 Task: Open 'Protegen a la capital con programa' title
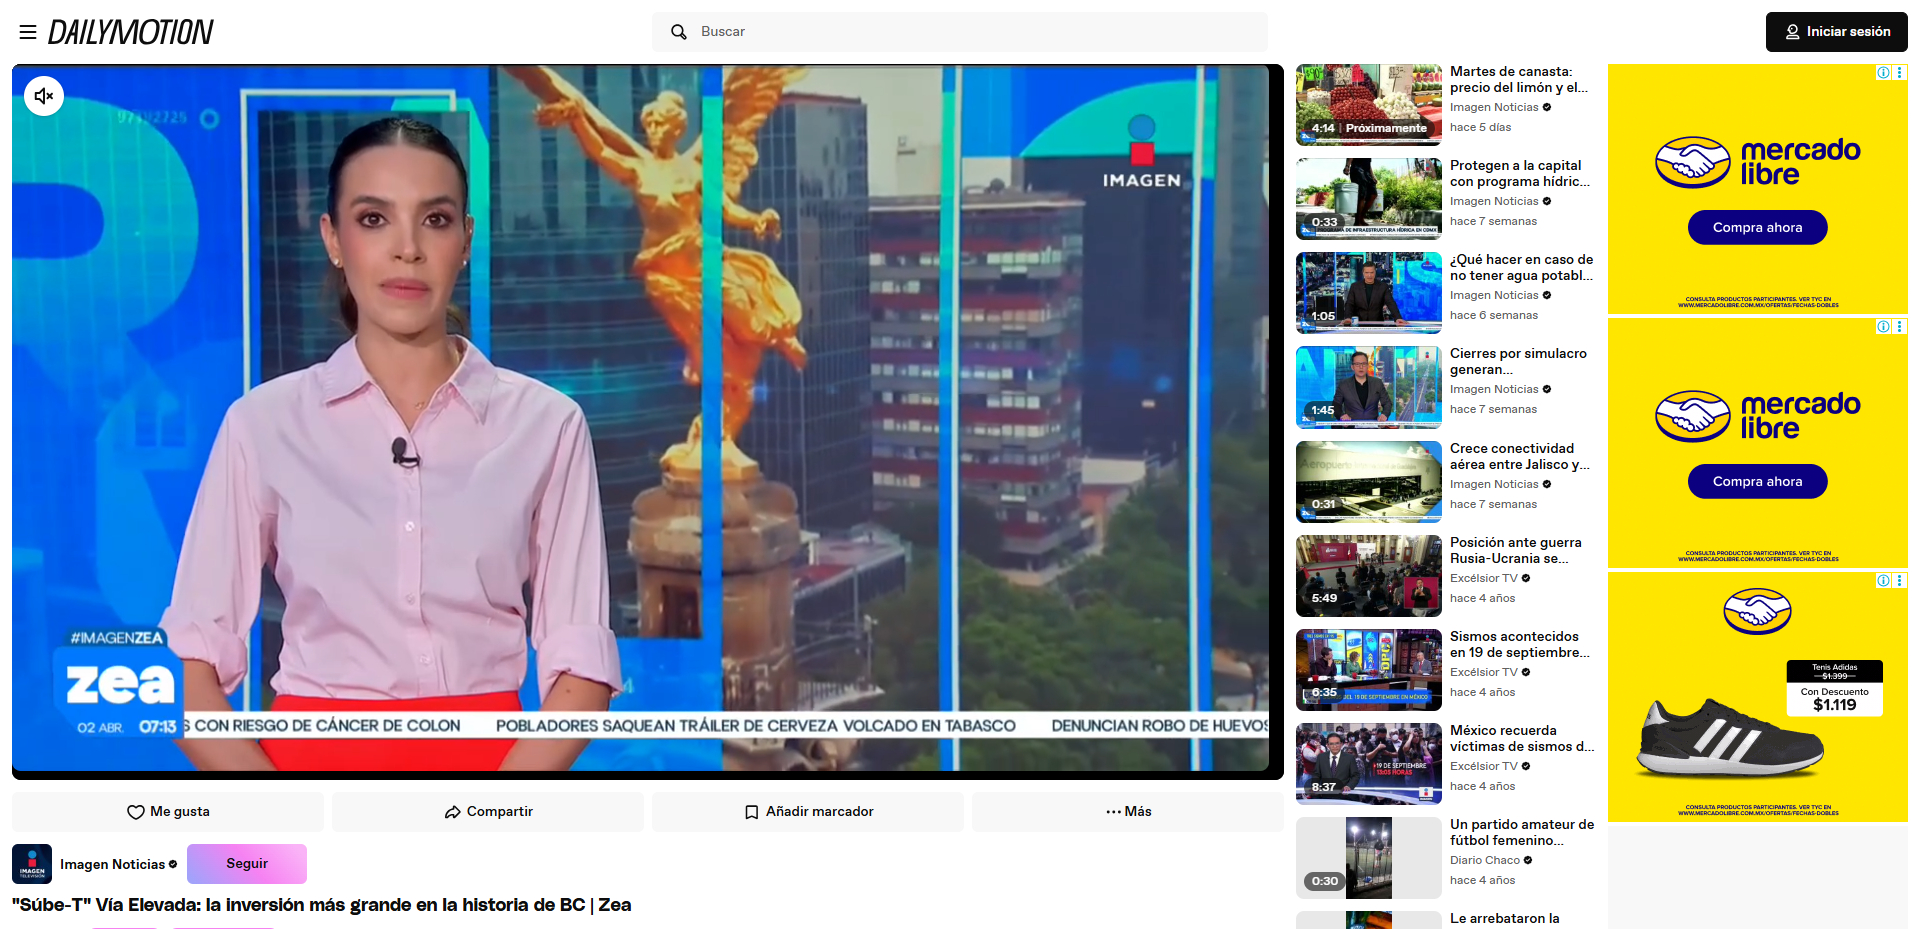click(1520, 174)
